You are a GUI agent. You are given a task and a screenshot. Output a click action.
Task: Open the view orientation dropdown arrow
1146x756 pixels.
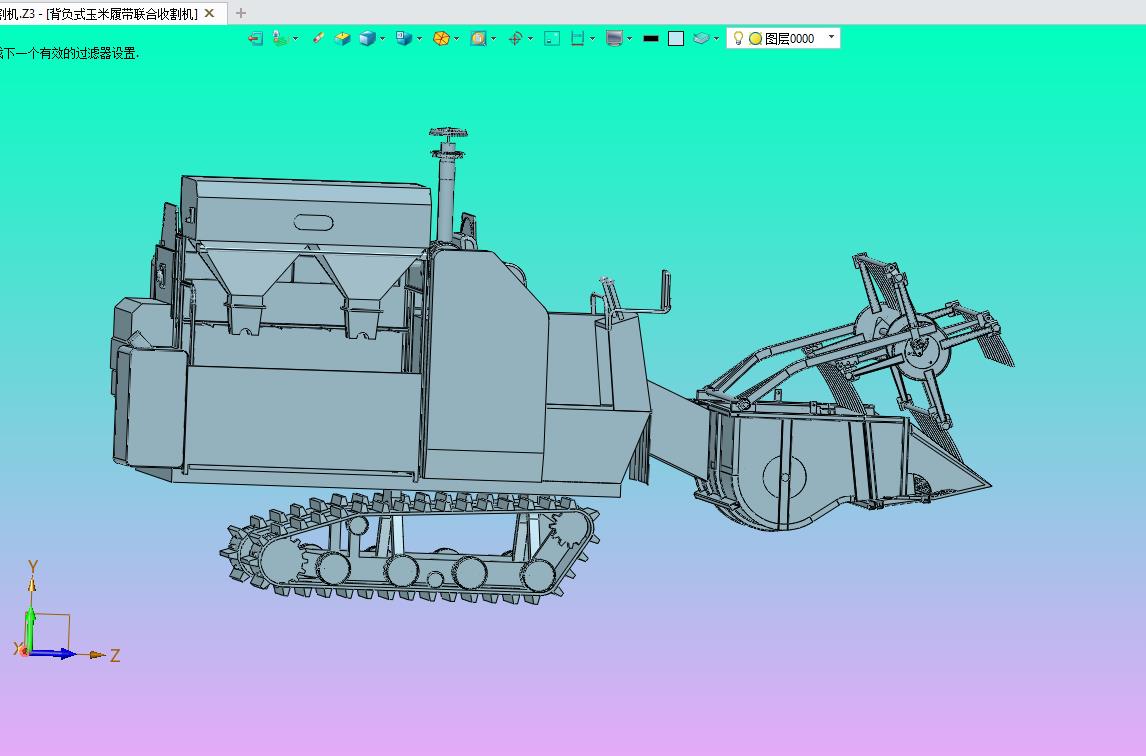420,38
